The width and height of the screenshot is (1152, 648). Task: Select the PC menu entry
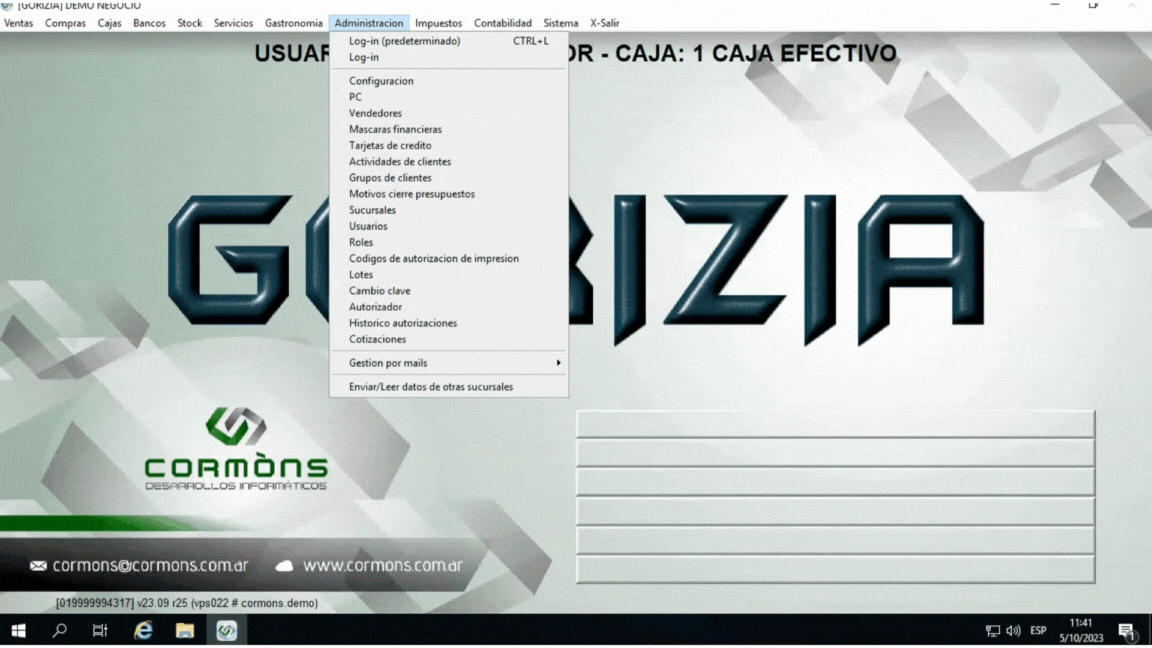[x=449, y=97]
